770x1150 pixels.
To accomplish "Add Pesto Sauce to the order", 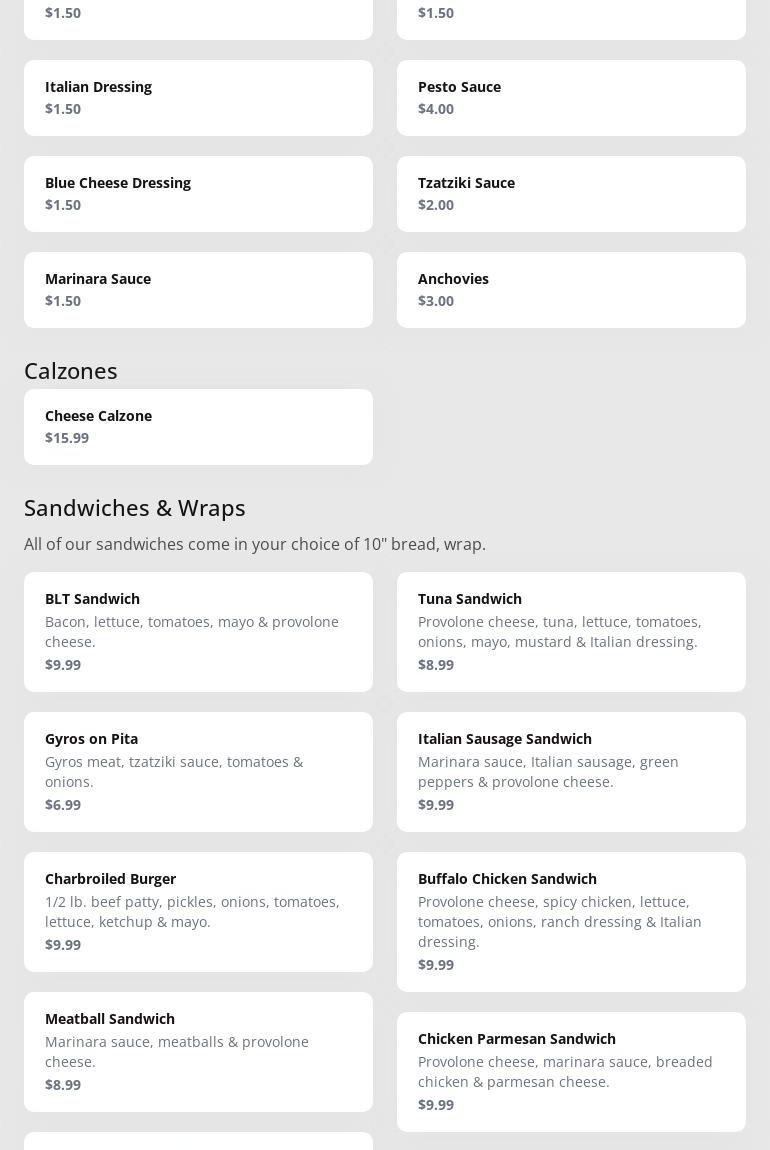I will (x=571, y=98).
